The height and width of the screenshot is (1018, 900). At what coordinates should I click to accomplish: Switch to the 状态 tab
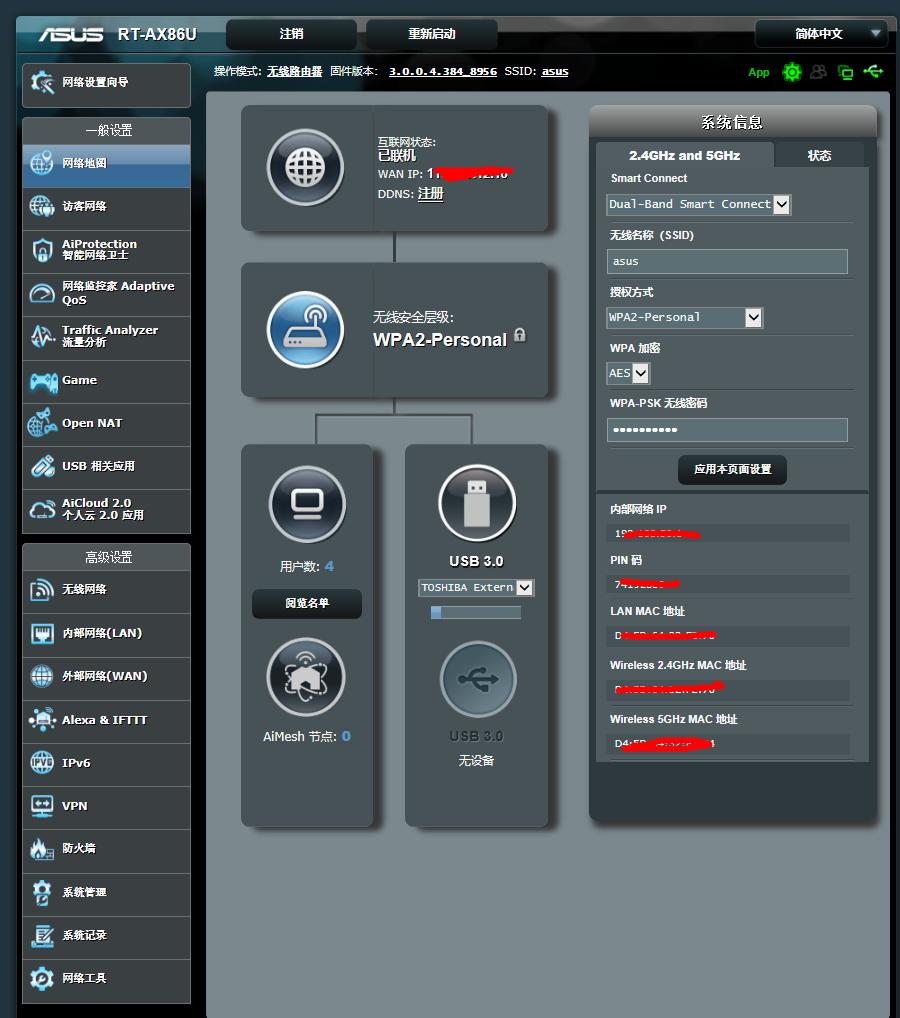point(819,155)
